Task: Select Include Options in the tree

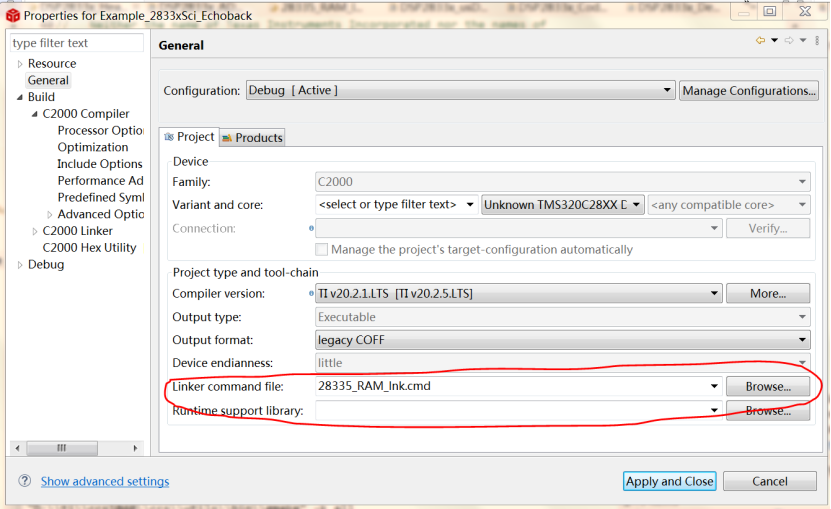Action: (100, 164)
